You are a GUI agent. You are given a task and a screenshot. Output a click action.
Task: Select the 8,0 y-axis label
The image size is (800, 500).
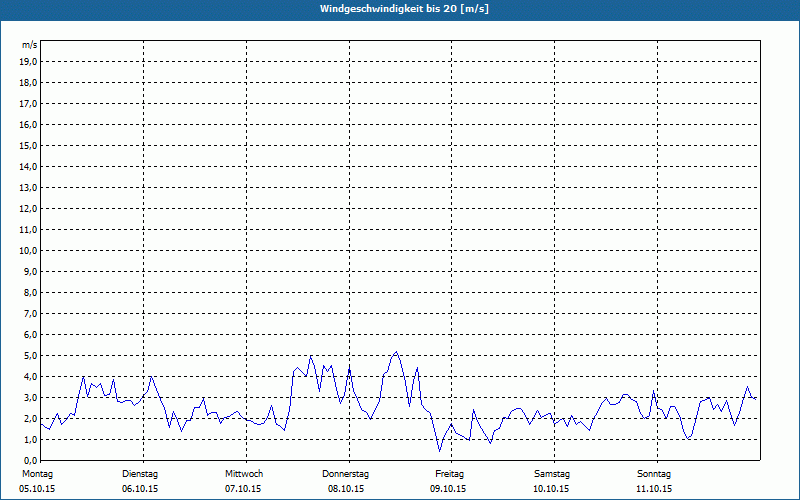click(x=30, y=292)
